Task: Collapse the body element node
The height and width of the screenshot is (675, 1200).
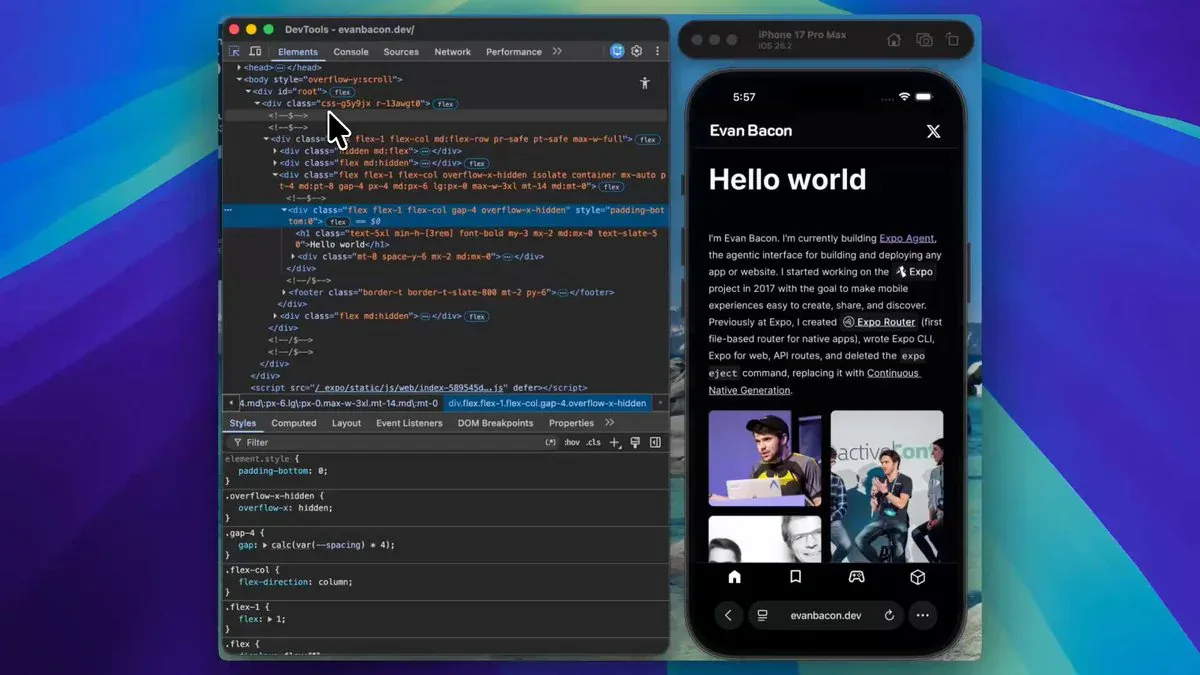Action: [239, 79]
